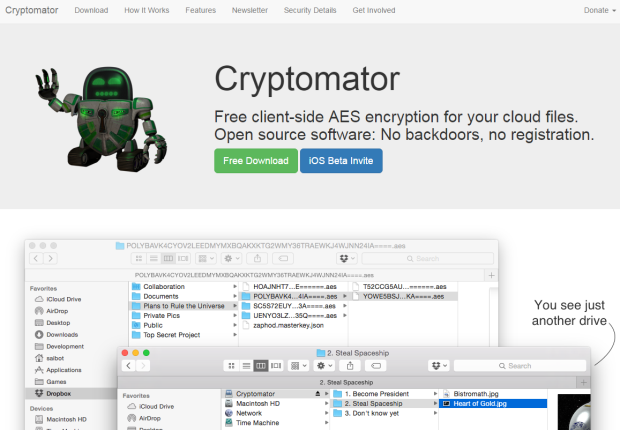The width and height of the screenshot is (620, 430).
Task: Select Desktop in background window sidebar
Action: [53, 323]
